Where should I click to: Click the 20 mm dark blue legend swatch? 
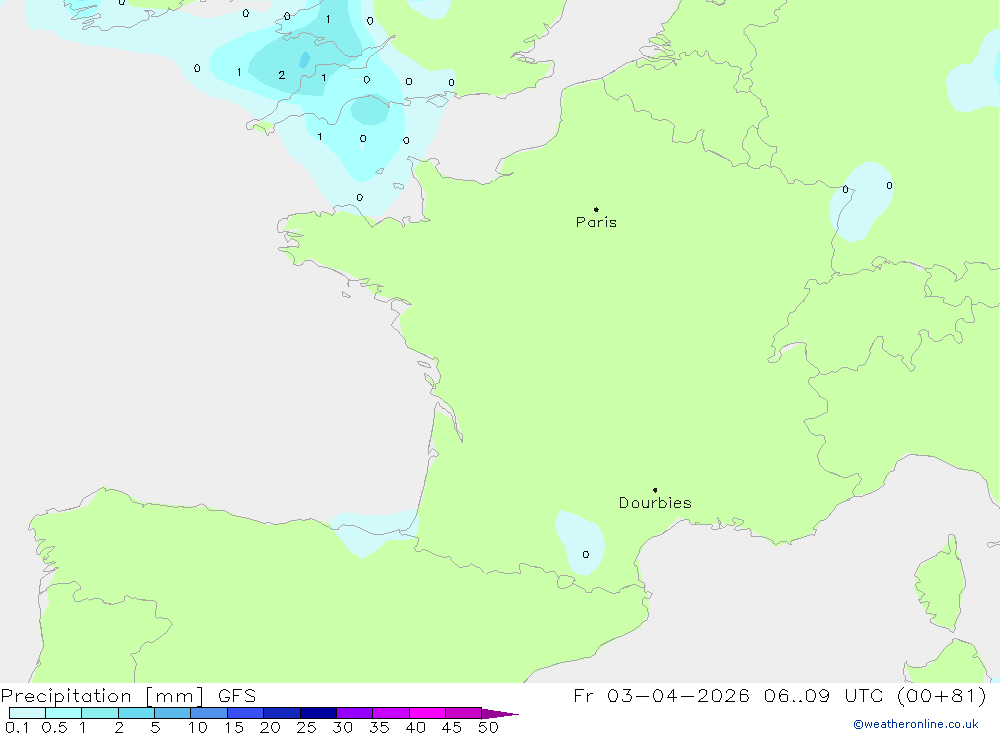pyautogui.click(x=281, y=713)
